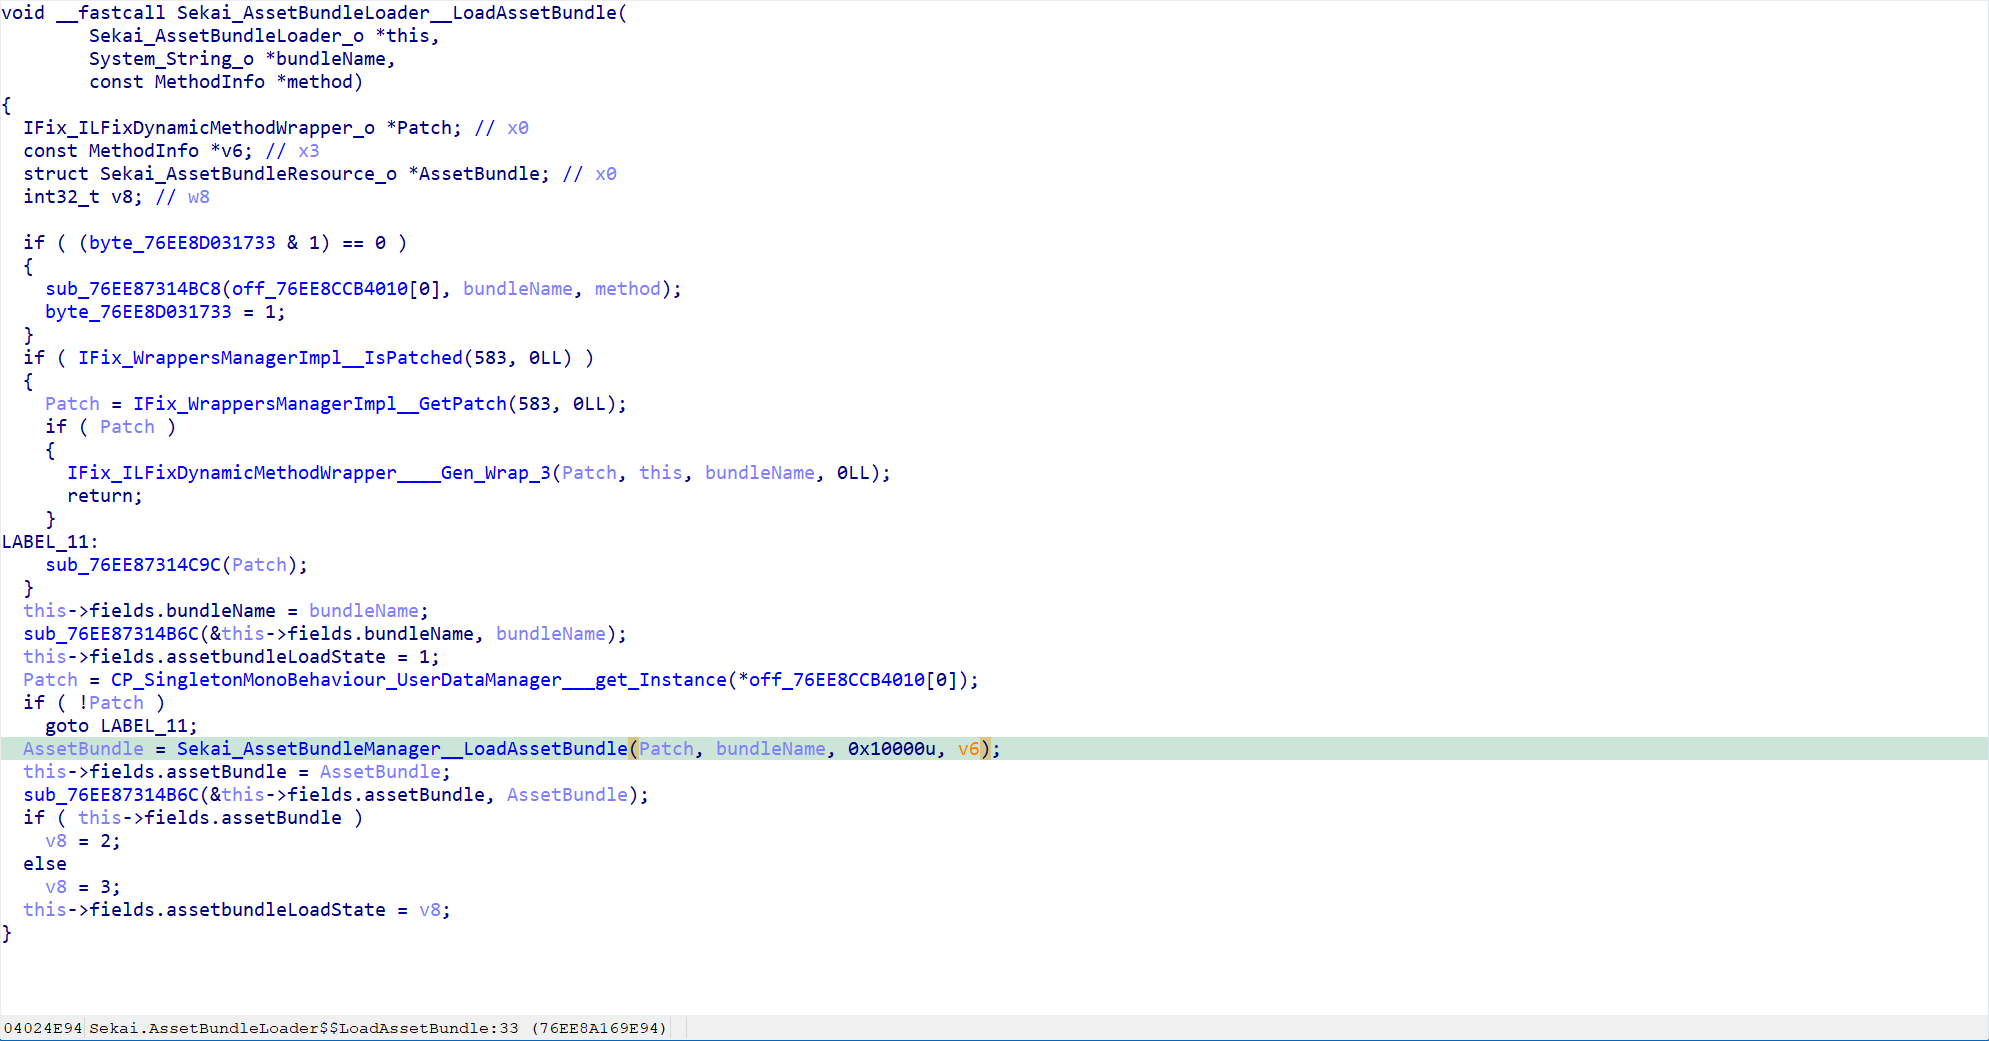Select the Sekai_AssetBundleResource_o *AssetBundle declaration
The height and width of the screenshot is (1041, 1989).
tap(286, 174)
